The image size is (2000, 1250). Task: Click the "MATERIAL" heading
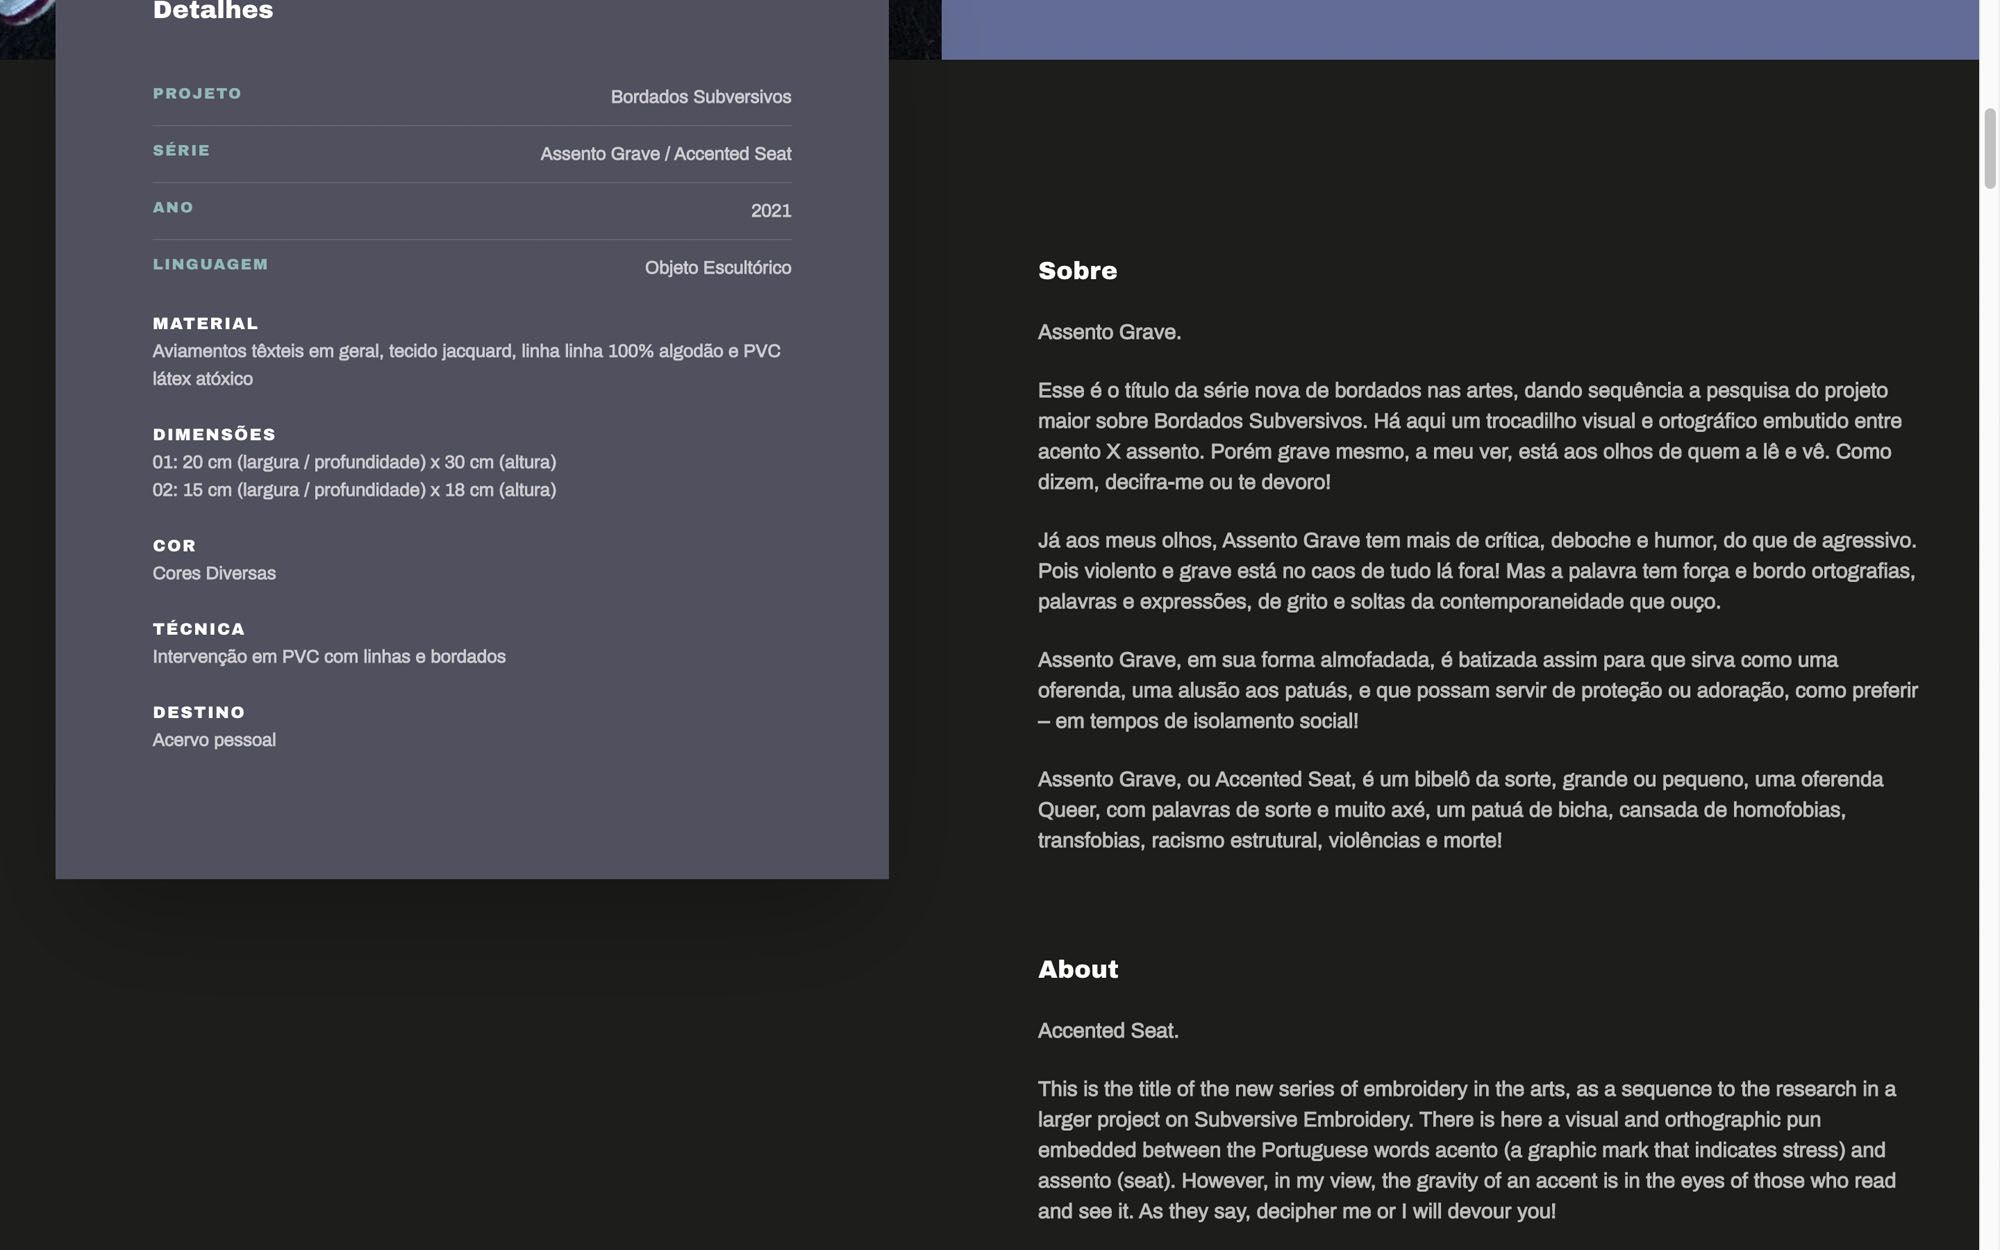point(205,324)
